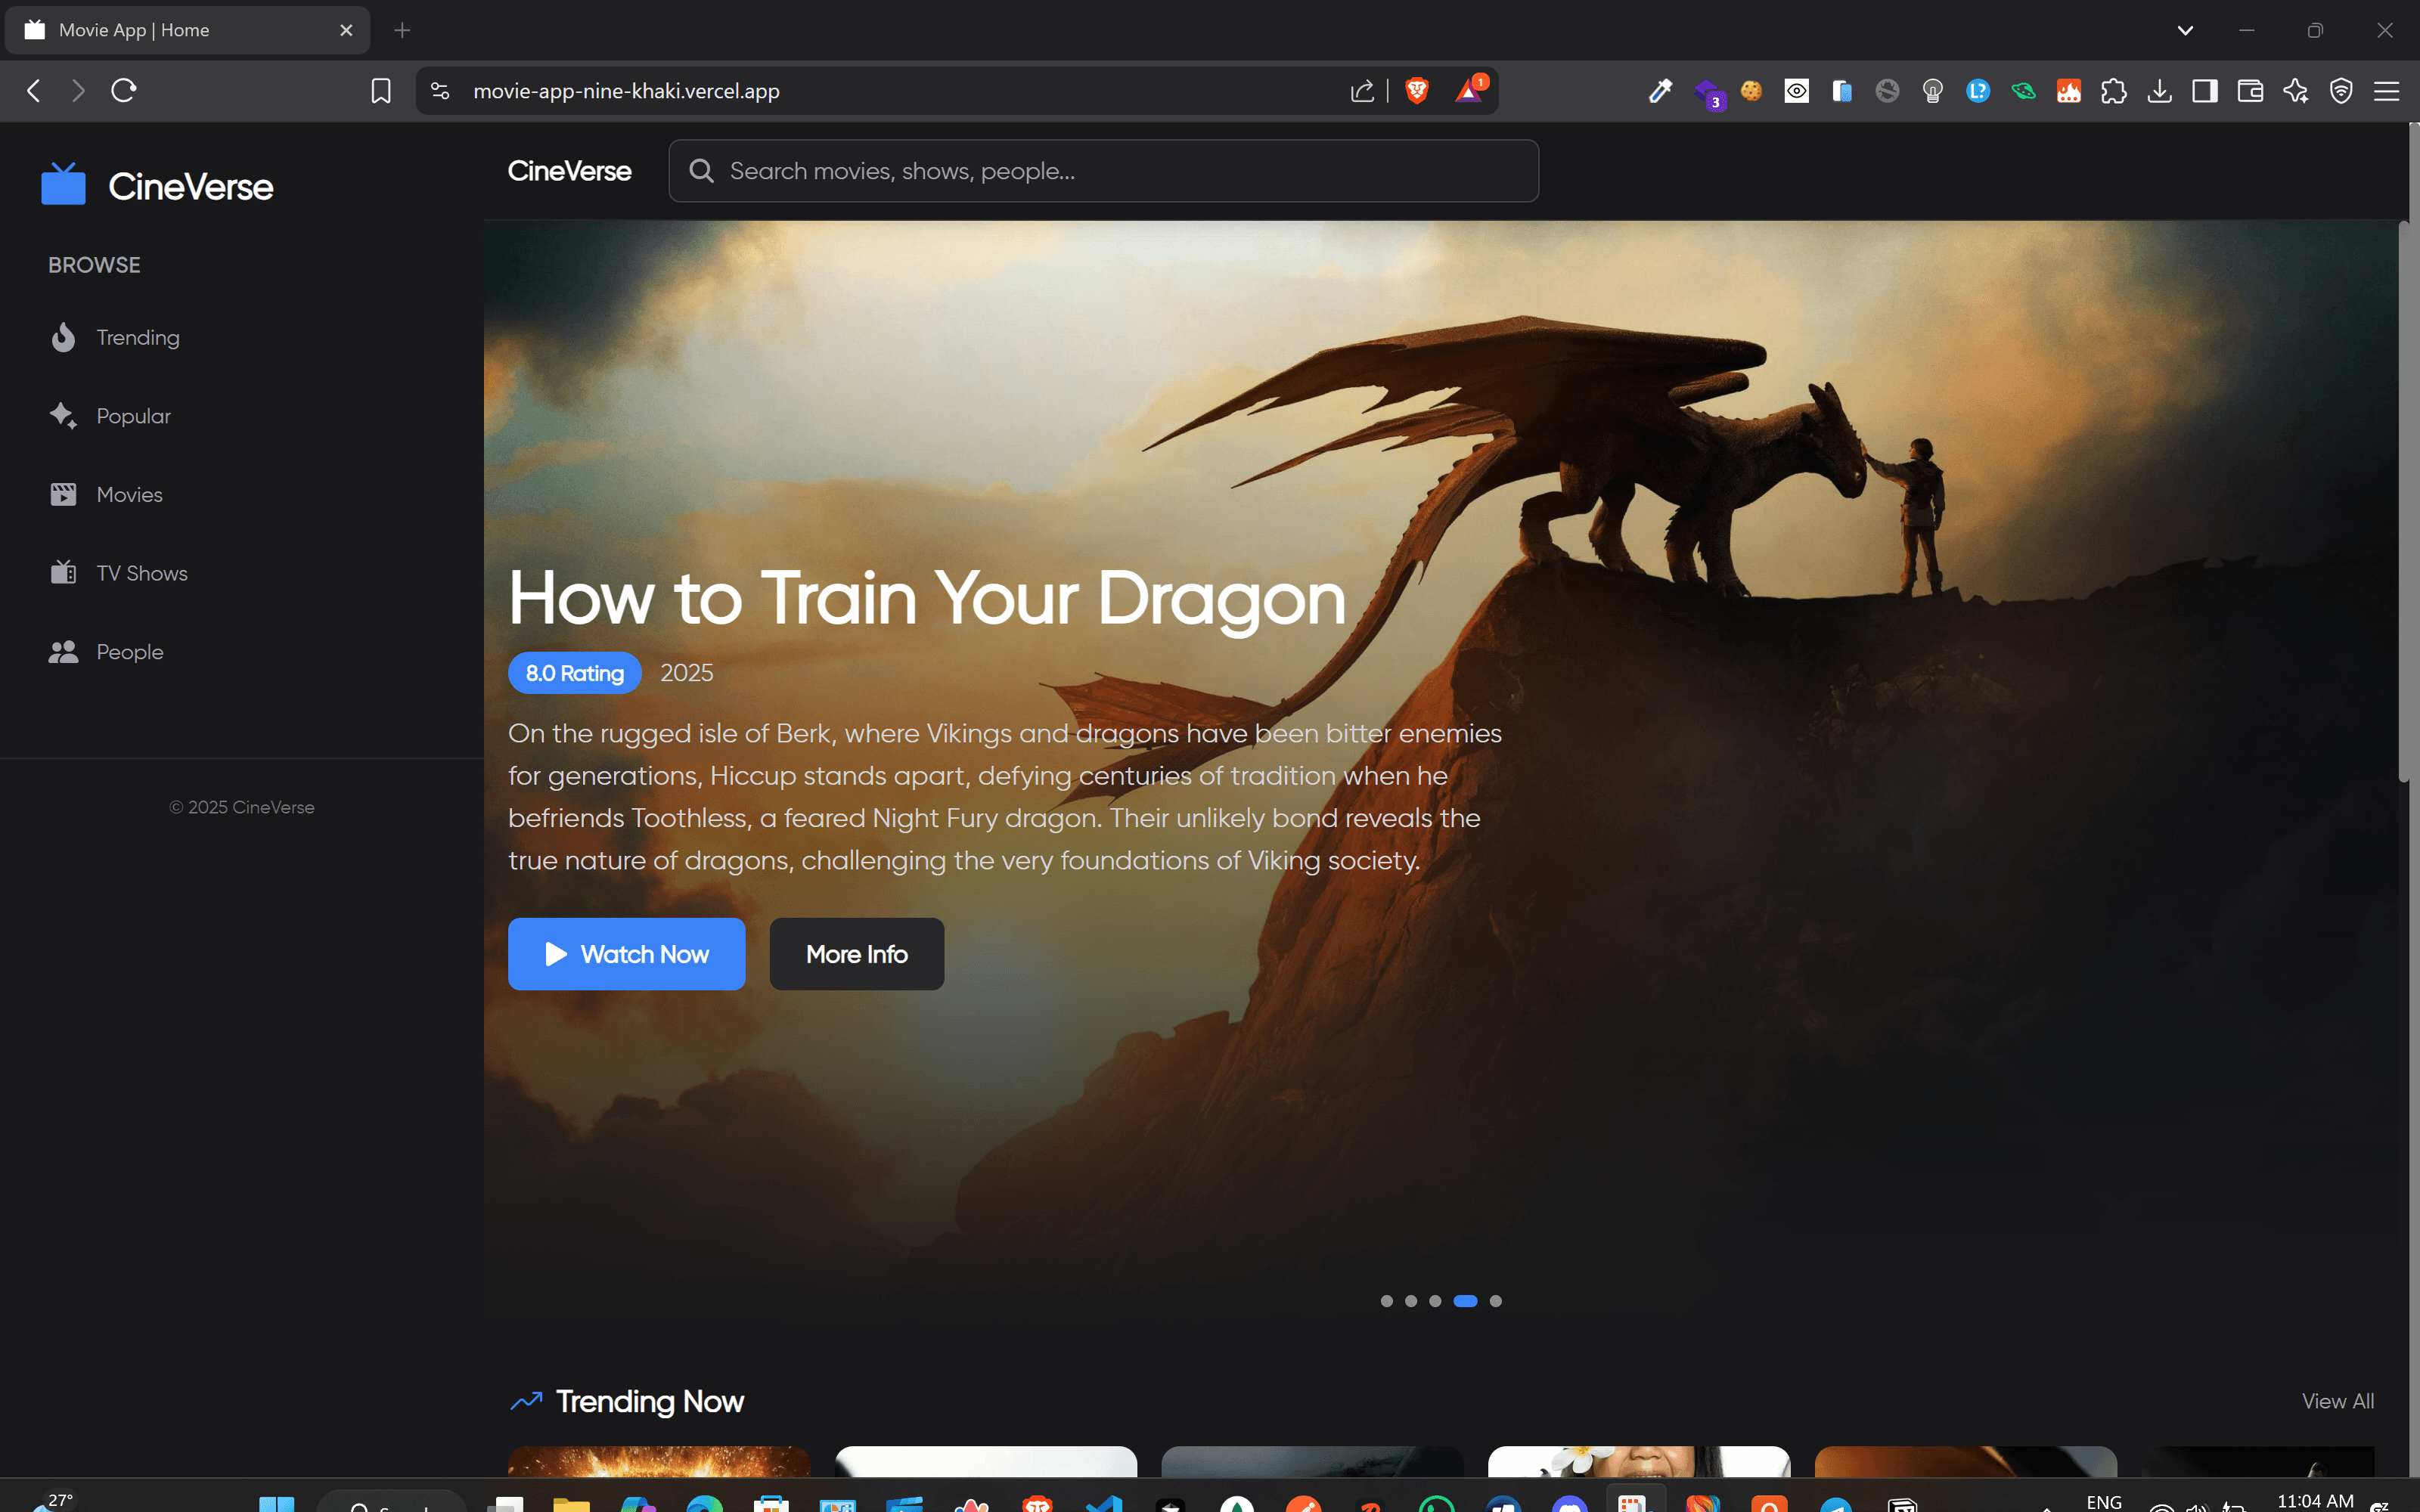The height and width of the screenshot is (1512, 2420).
Task: Share this page via the share icon
Action: point(1362,91)
